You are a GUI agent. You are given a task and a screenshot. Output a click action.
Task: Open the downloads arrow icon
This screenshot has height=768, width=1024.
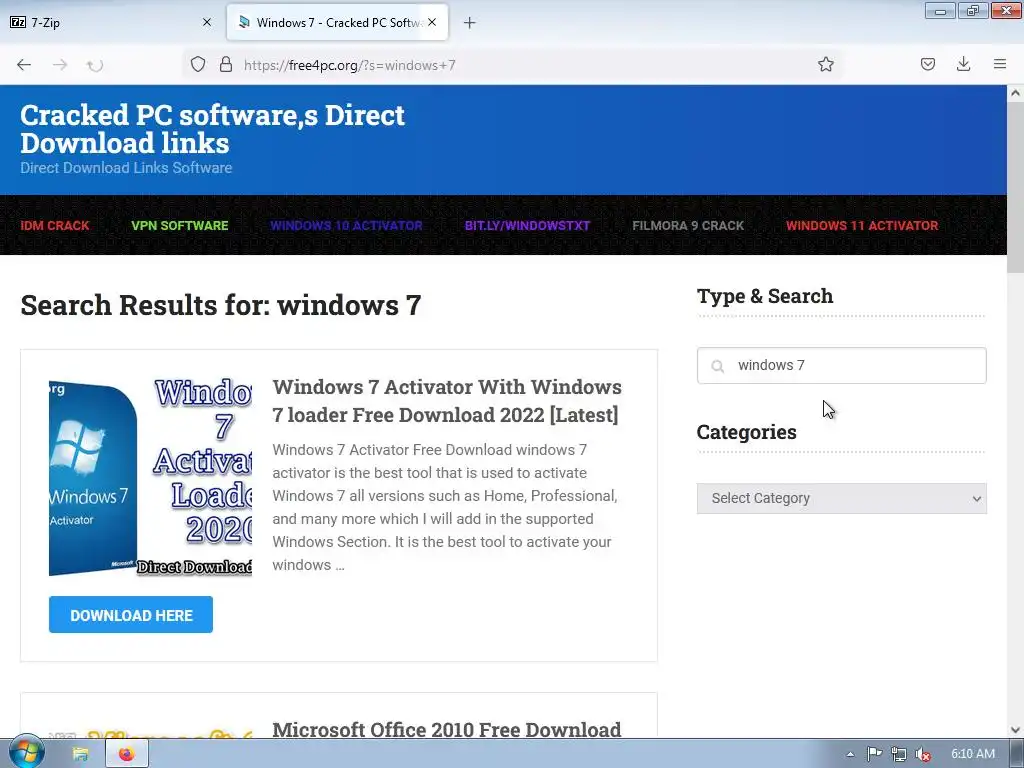[963, 64]
